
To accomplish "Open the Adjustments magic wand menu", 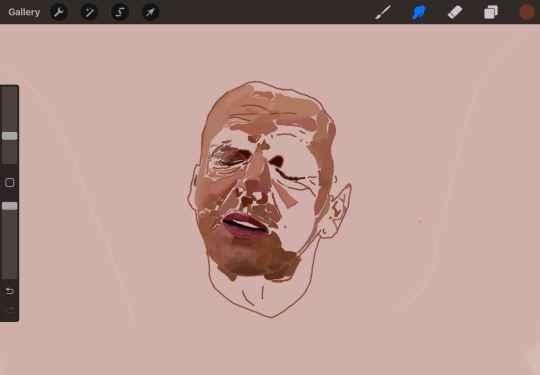I will pyautogui.click(x=89, y=12).
